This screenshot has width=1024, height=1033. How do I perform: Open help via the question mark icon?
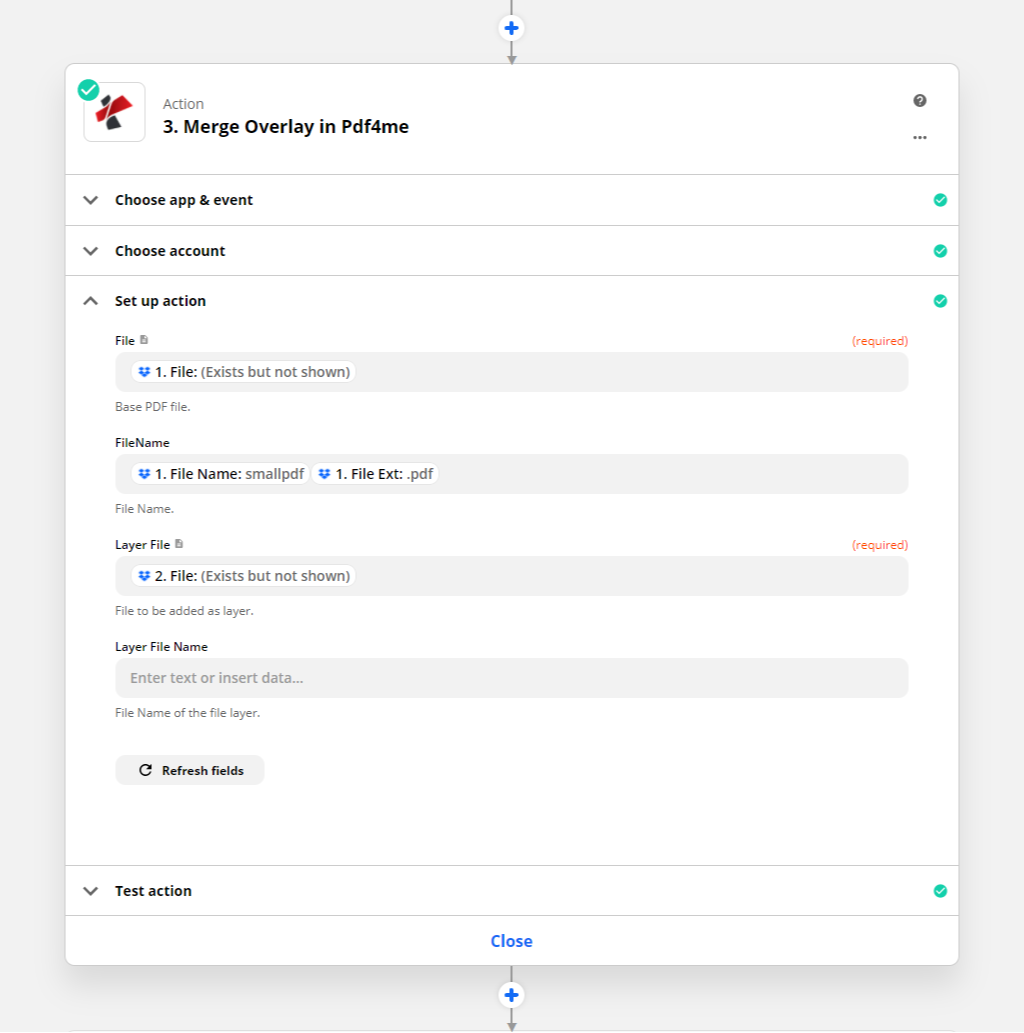(x=920, y=100)
